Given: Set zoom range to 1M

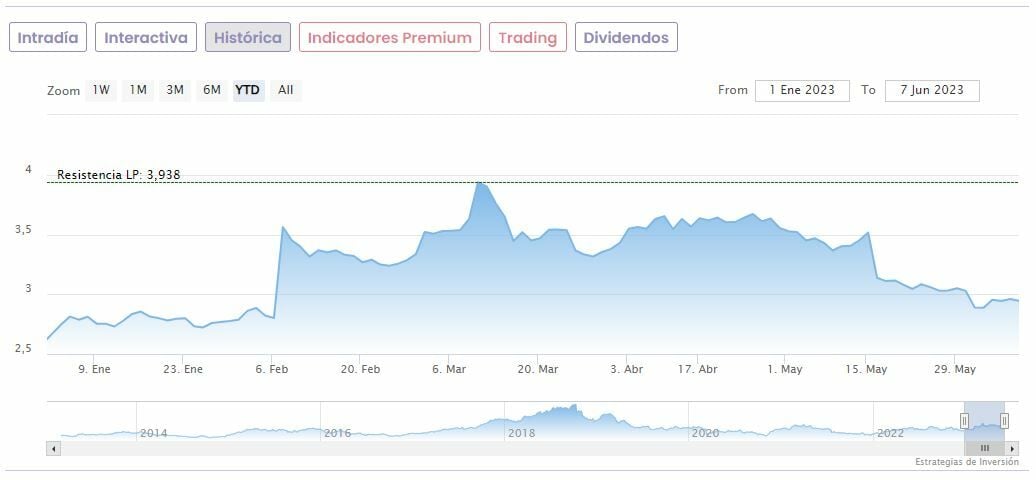Looking at the screenshot, I should [x=138, y=90].
